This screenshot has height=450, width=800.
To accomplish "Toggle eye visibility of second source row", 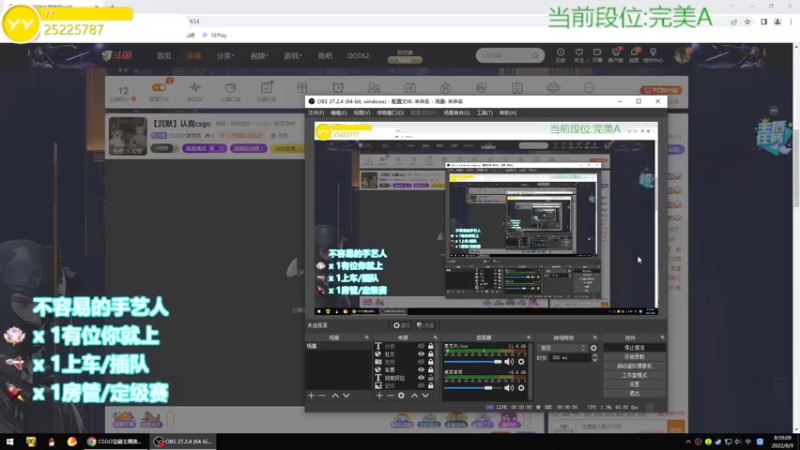I will point(421,354).
